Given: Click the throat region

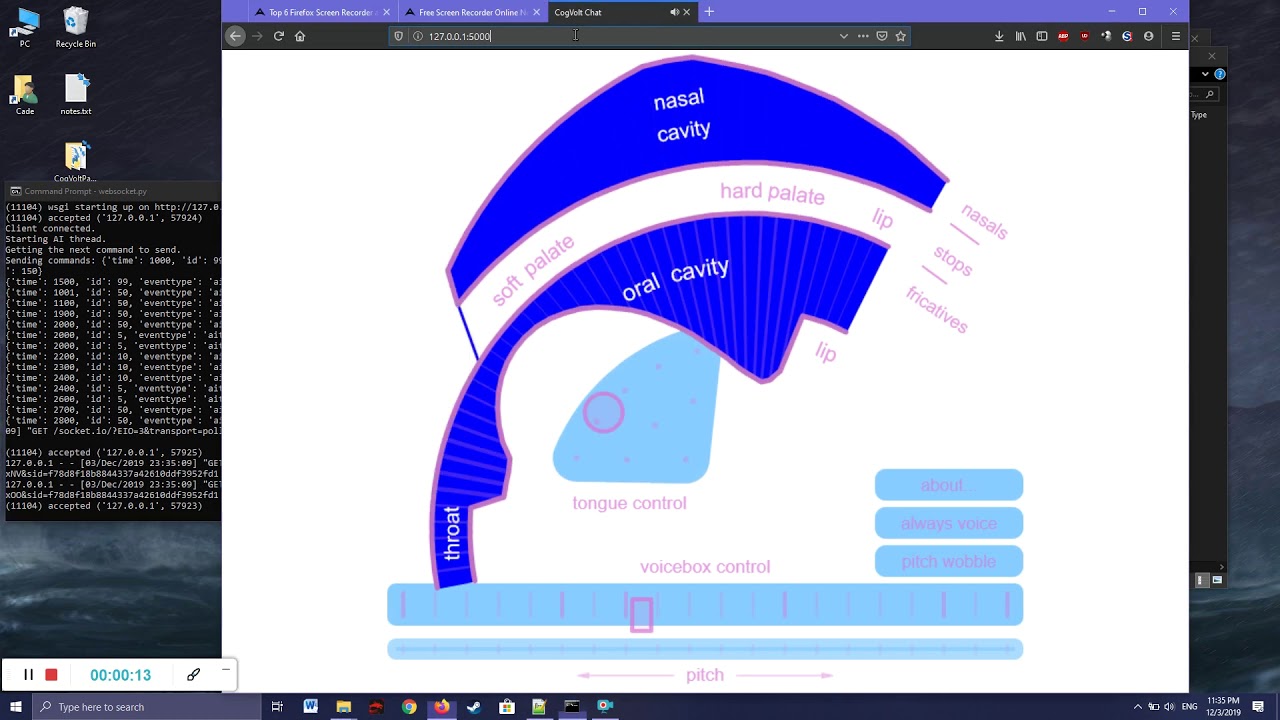Looking at the screenshot, I should pos(452,533).
